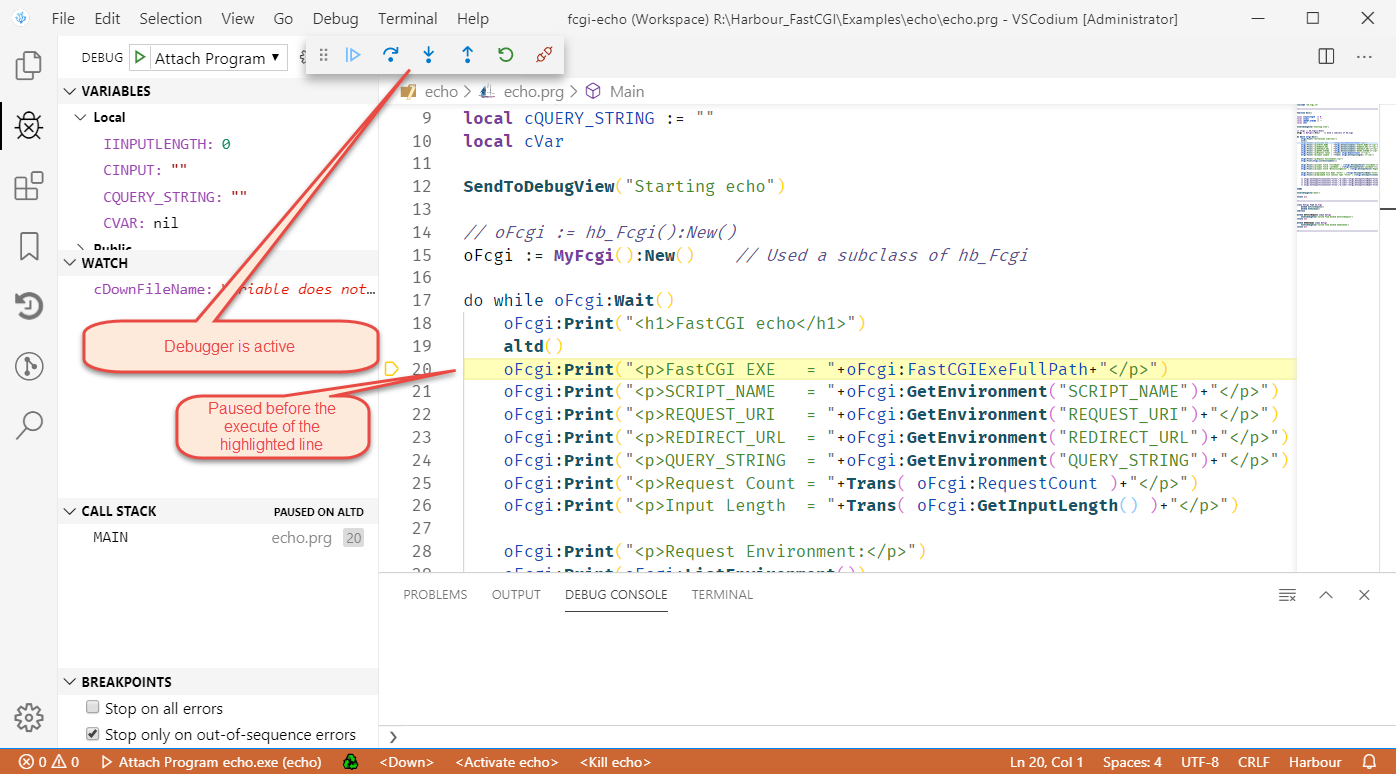Screen dimensions: 1396x774
Task: Click the debug console input field
Action: [880, 736]
